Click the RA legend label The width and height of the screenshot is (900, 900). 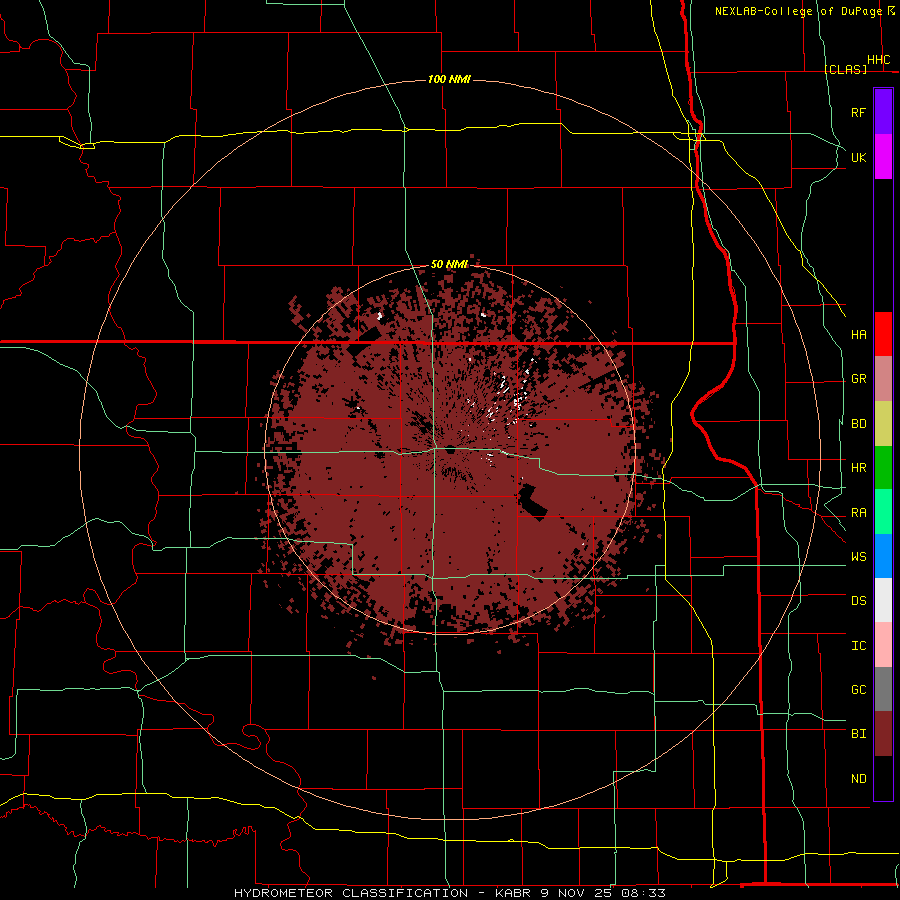point(858,513)
